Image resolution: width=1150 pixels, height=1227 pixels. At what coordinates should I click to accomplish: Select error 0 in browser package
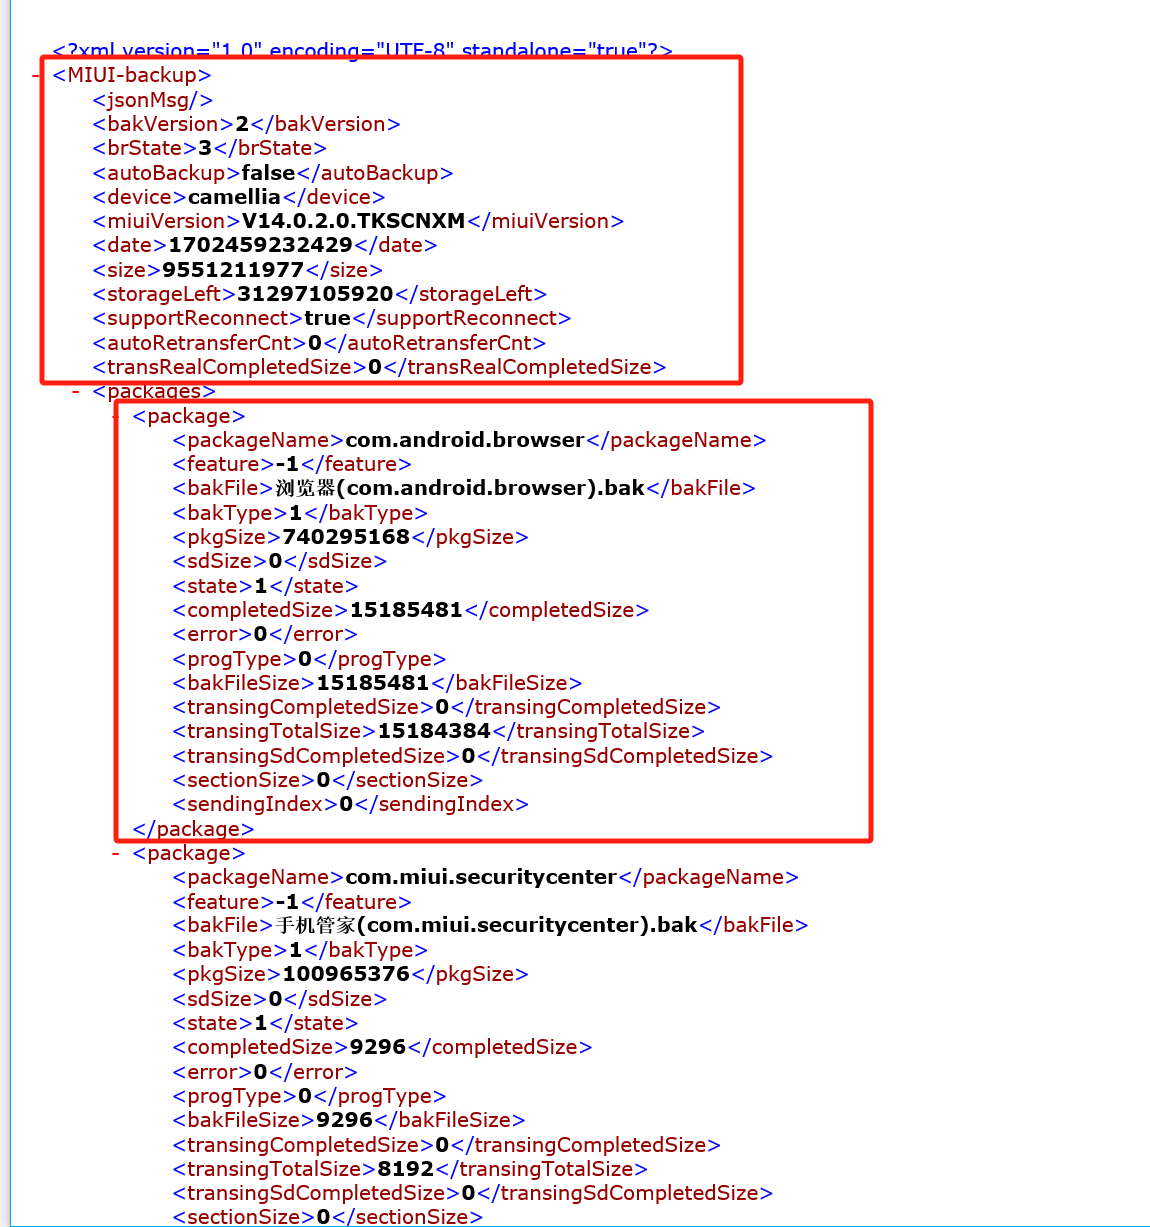[x=260, y=634]
